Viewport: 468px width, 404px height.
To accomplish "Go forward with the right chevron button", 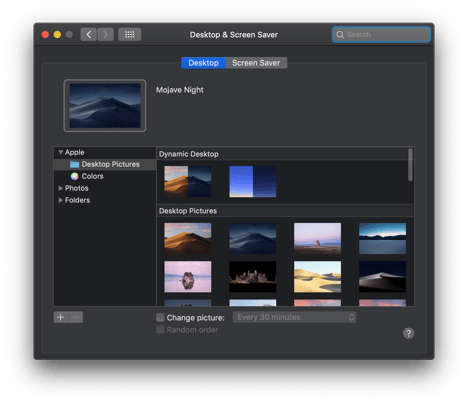I will [105, 34].
